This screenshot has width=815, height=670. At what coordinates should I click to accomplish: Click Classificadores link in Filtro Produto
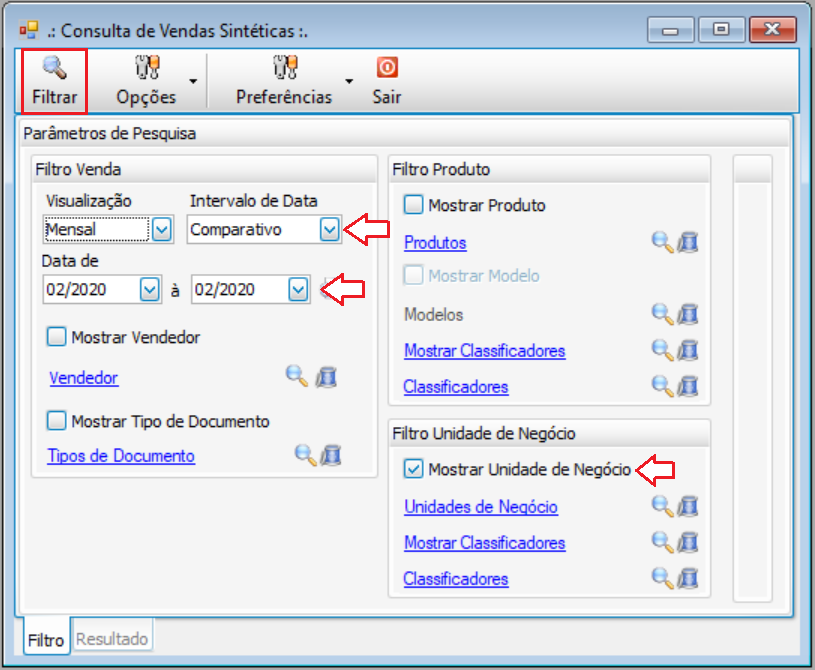click(x=455, y=387)
